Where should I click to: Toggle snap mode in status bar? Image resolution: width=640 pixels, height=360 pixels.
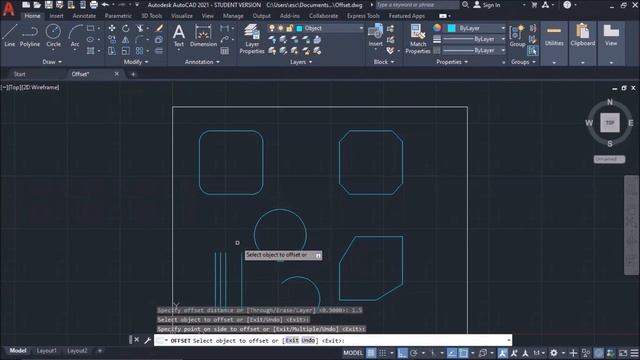[x=382, y=353]
